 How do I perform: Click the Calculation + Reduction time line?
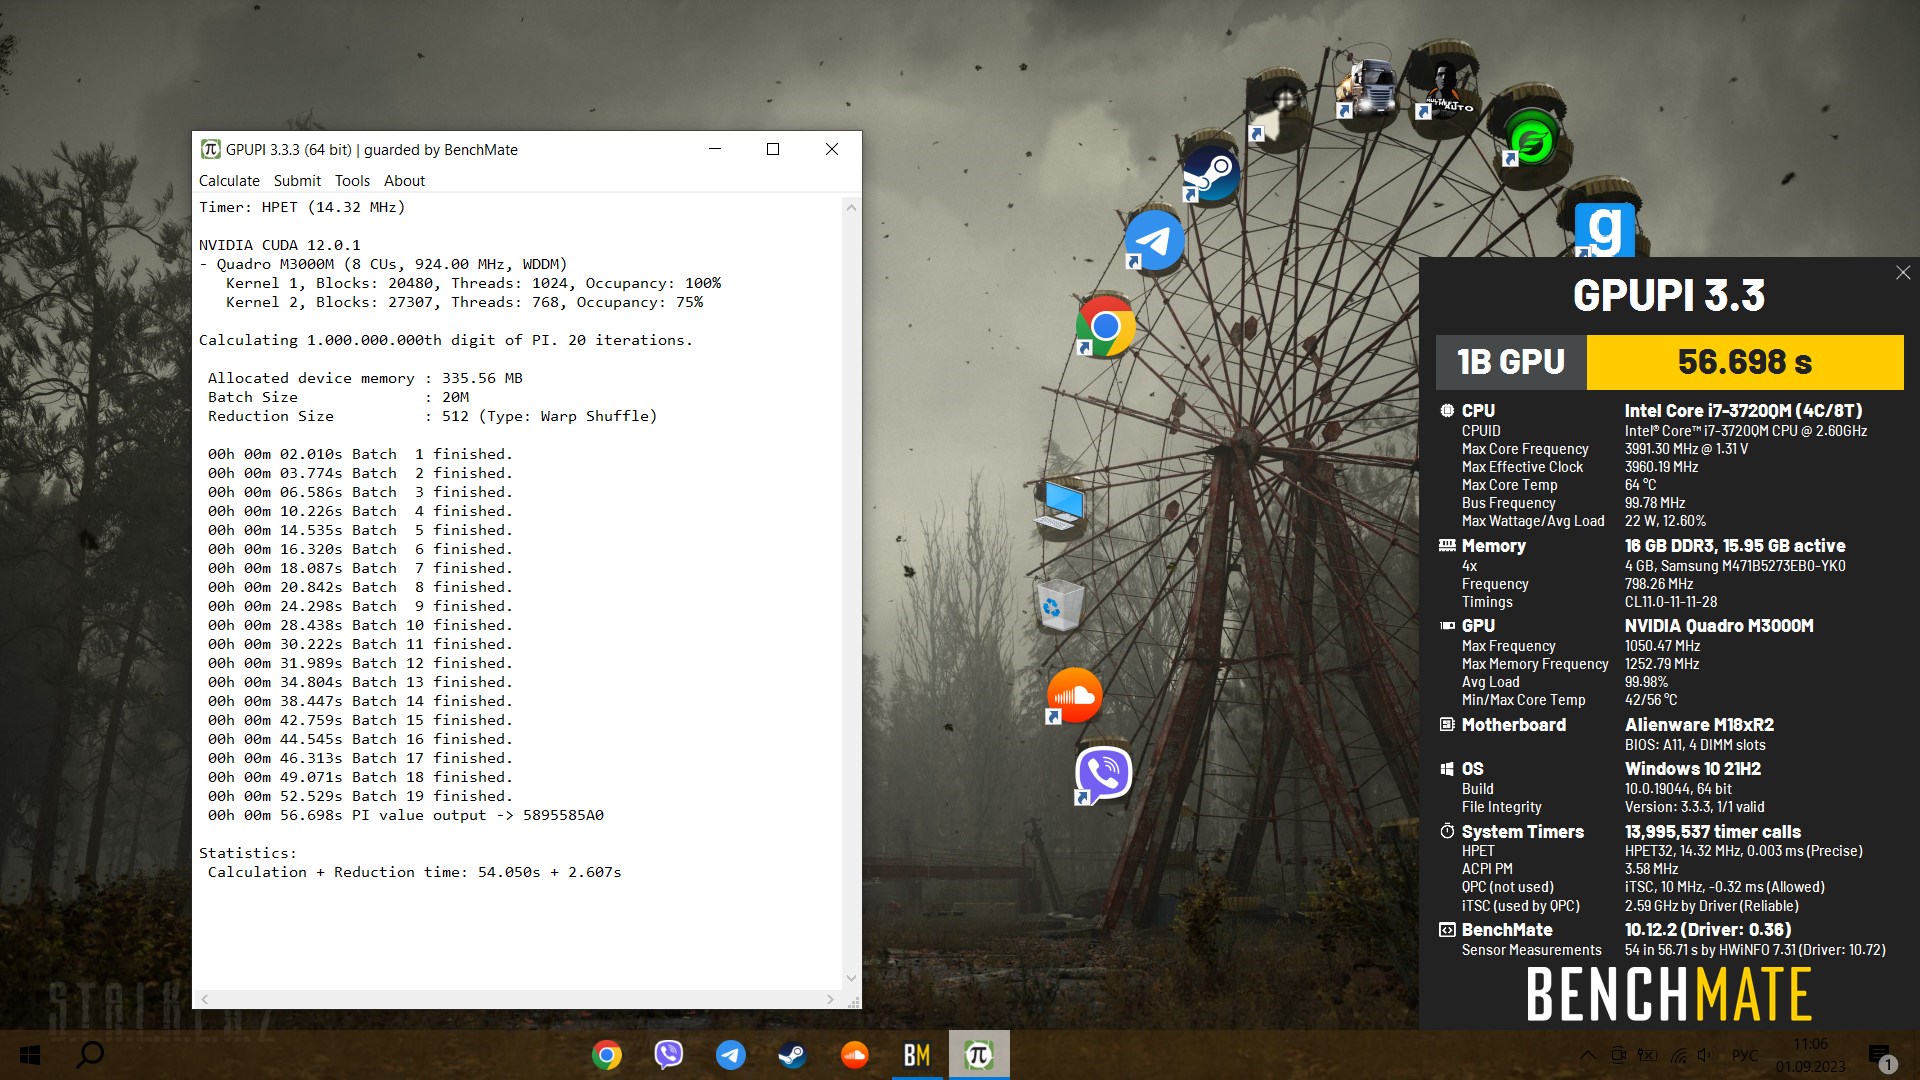pyautogui.click(x=414, y=873)
